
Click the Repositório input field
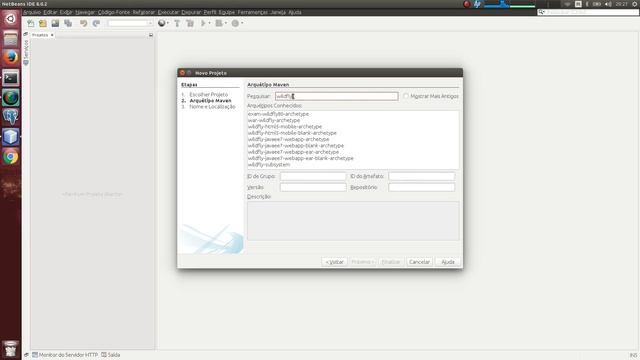pyautogui.click(x=422, y=187)
